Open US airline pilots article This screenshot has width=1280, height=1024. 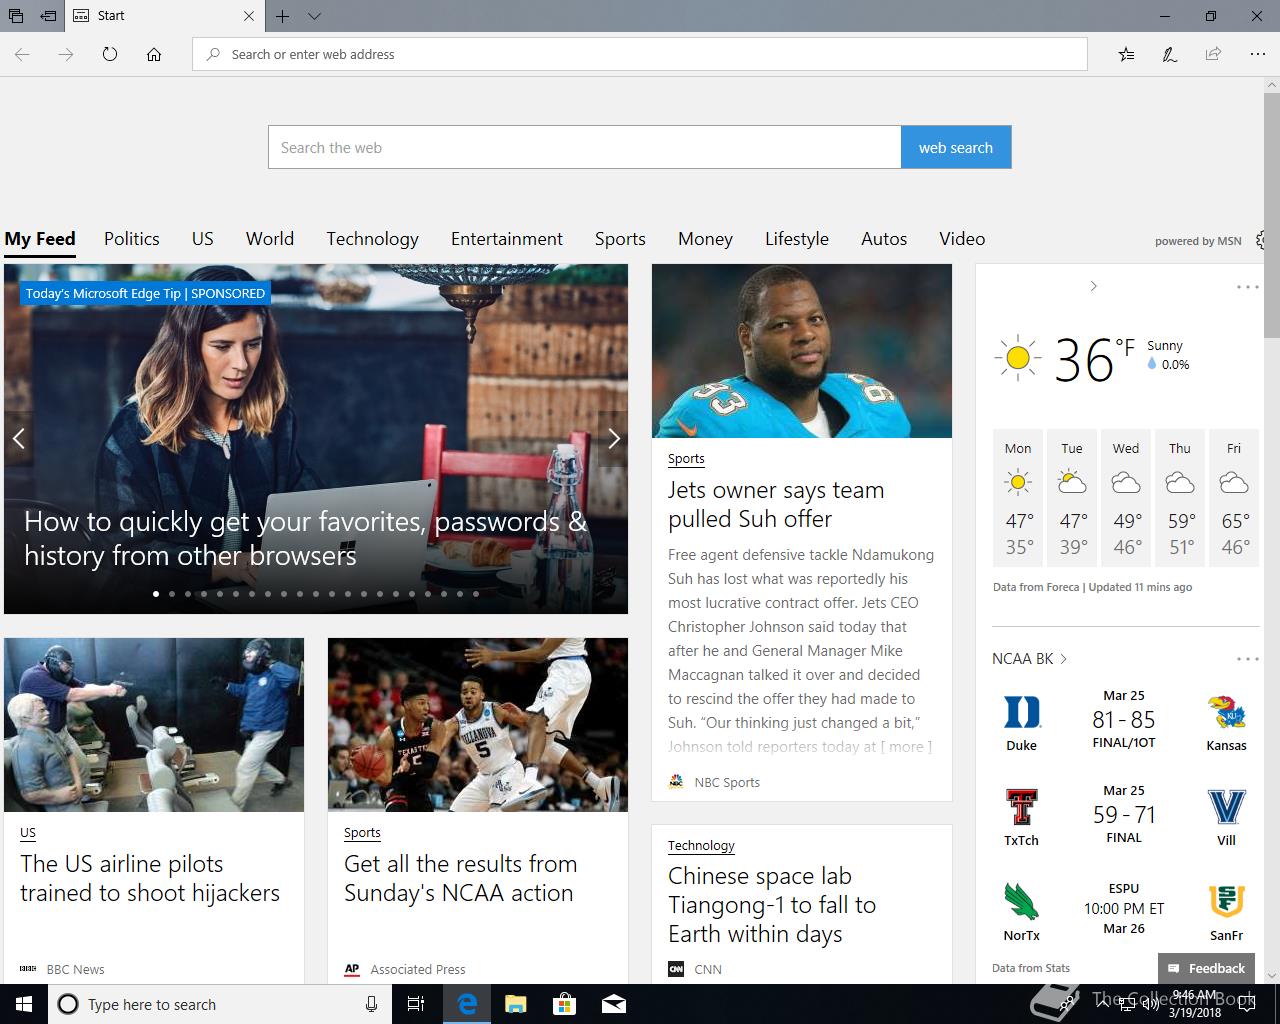click(x=150, y=878)
